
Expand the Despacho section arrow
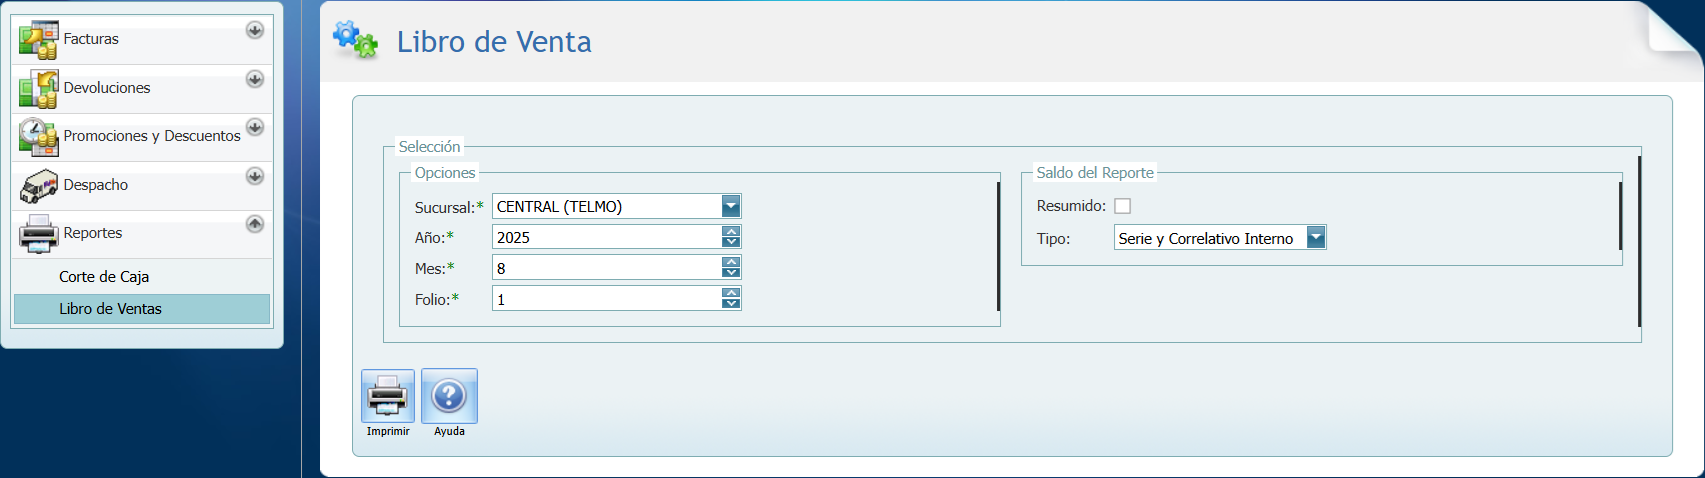click(255, 176)
